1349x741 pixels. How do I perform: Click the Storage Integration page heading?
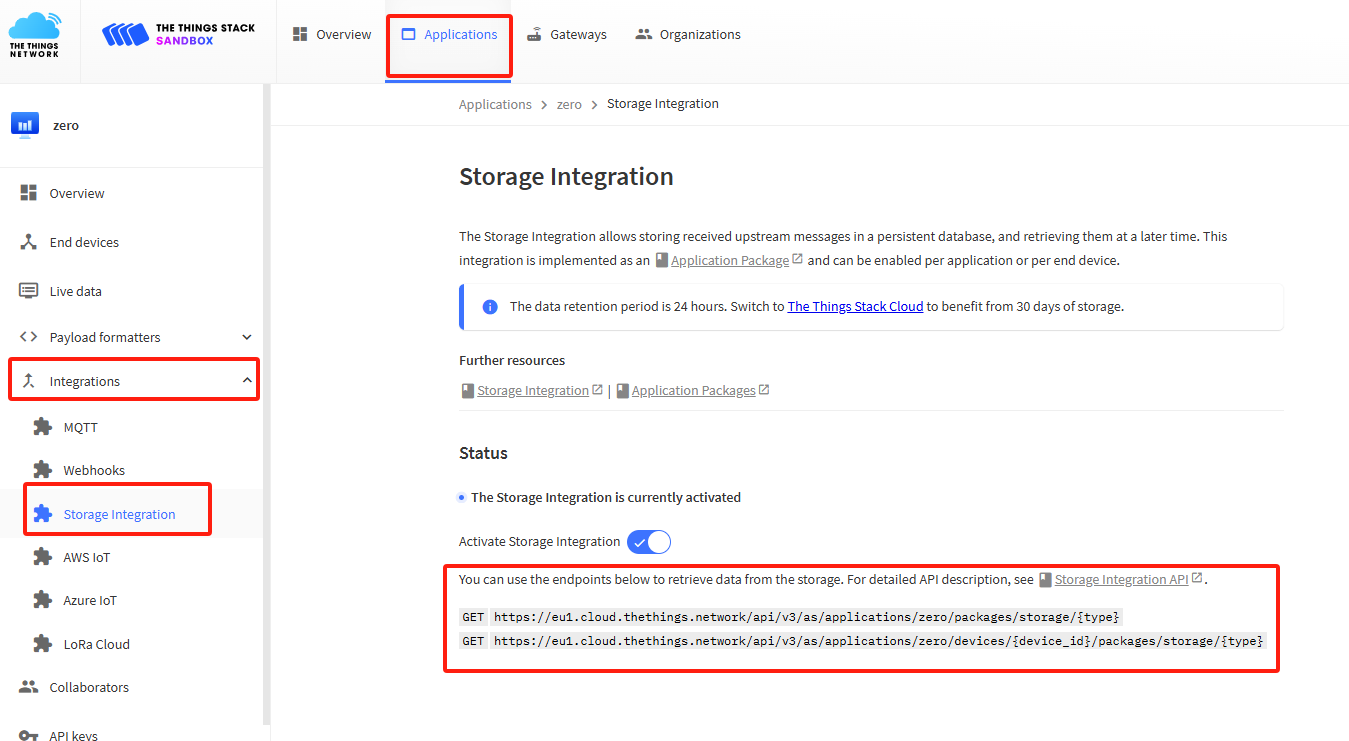click(x=566, y=177)
